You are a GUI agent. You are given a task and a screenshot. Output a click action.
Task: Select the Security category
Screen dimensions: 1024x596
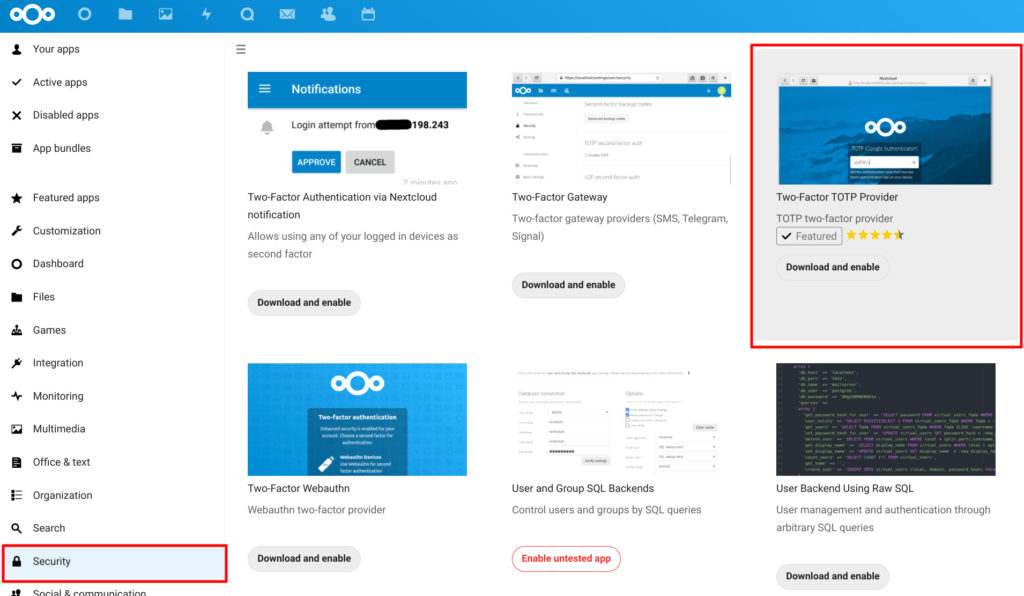coord(114,561)
